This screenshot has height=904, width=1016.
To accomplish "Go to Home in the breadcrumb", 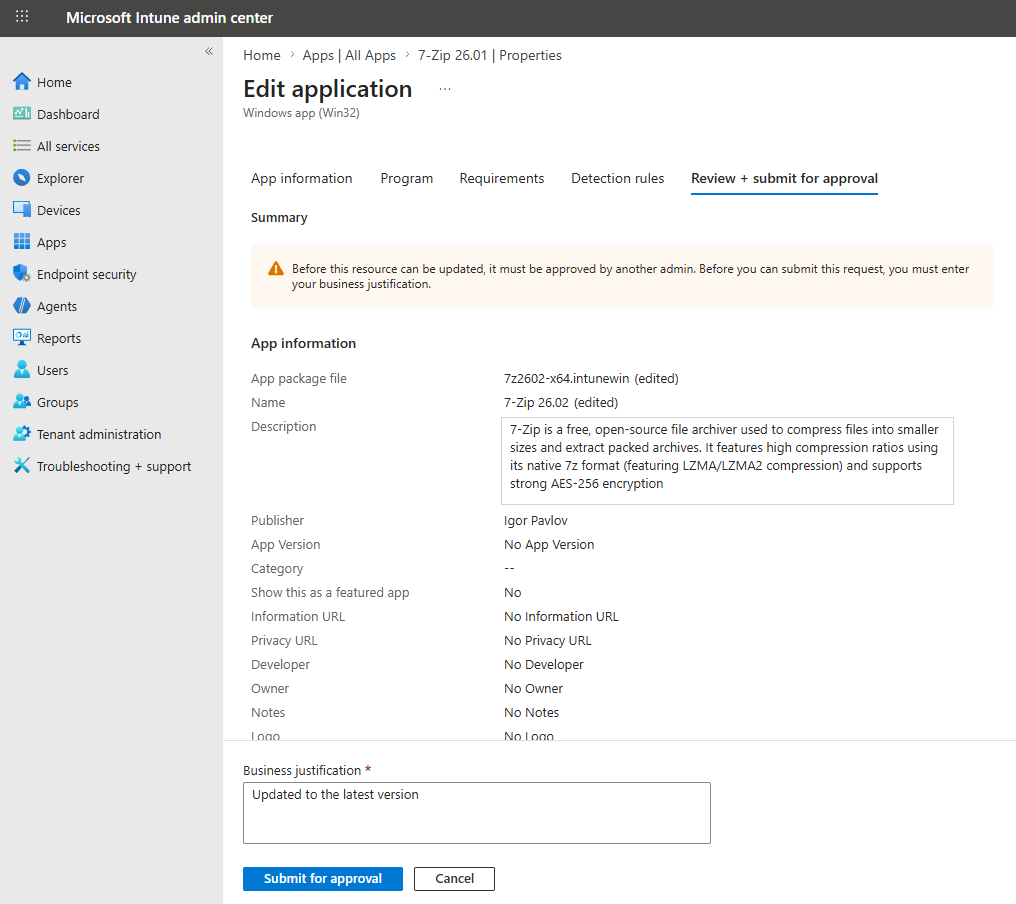I will [x=262, y=55].
